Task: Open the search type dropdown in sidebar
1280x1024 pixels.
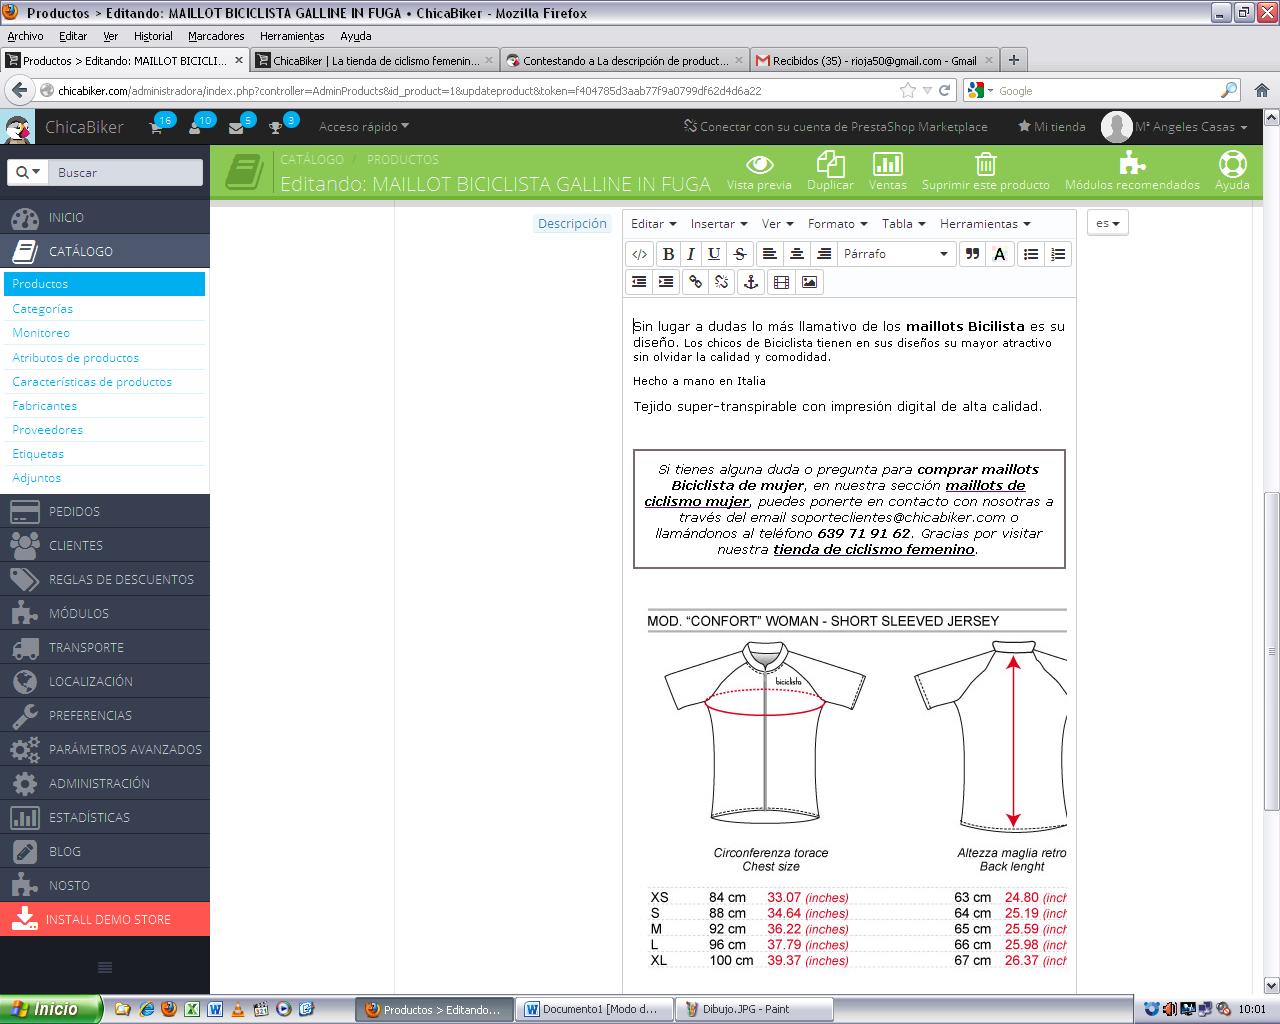Action: [x=27, y=172]
